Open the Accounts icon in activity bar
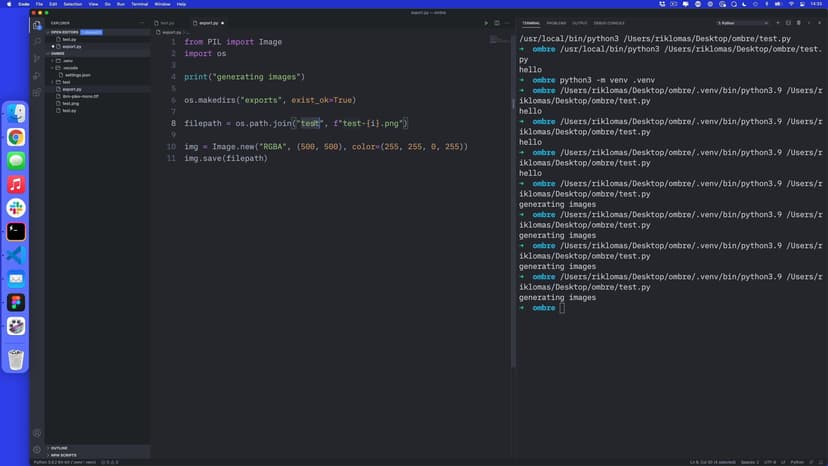The image size is (828, 466). [x=37, y=432]
